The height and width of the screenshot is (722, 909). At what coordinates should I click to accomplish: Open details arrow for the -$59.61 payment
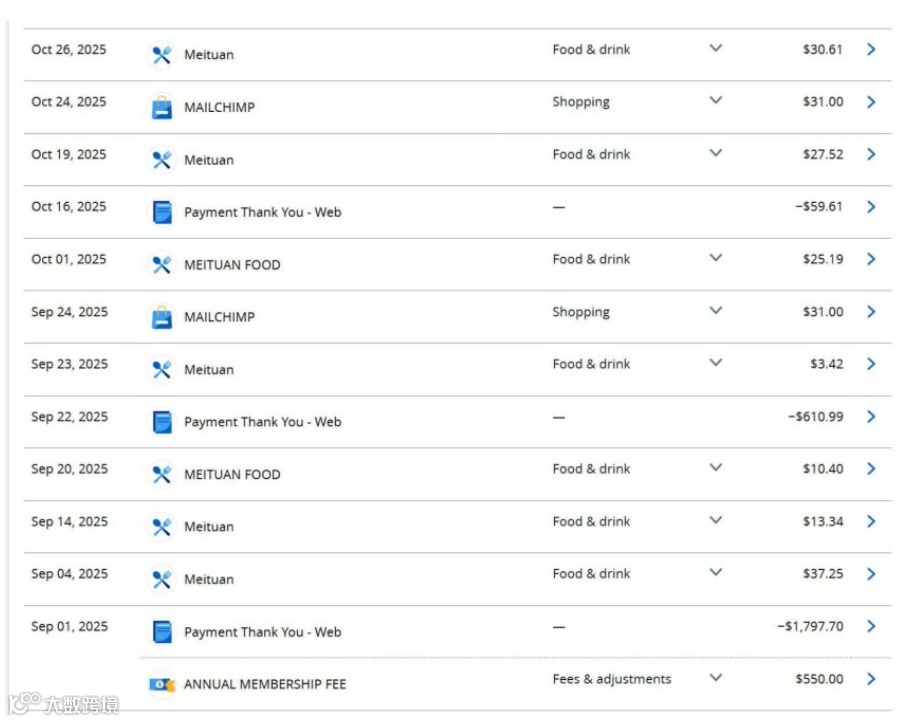[871, 207]
